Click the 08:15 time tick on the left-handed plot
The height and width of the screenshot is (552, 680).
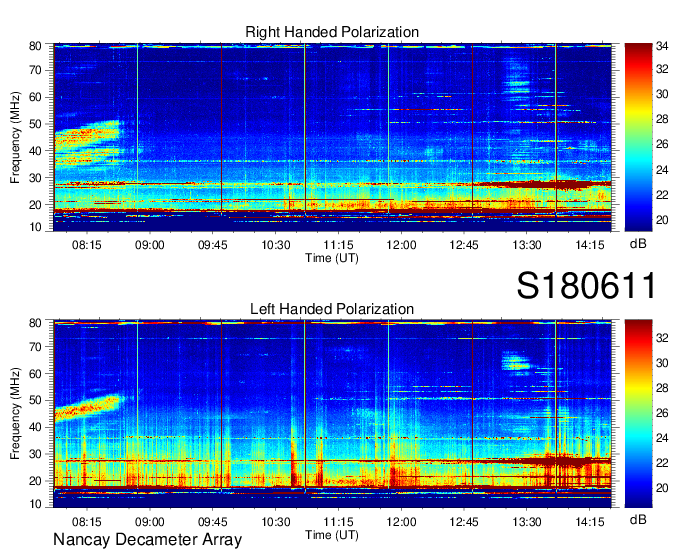pyautogui.click(x=87, y=522)
